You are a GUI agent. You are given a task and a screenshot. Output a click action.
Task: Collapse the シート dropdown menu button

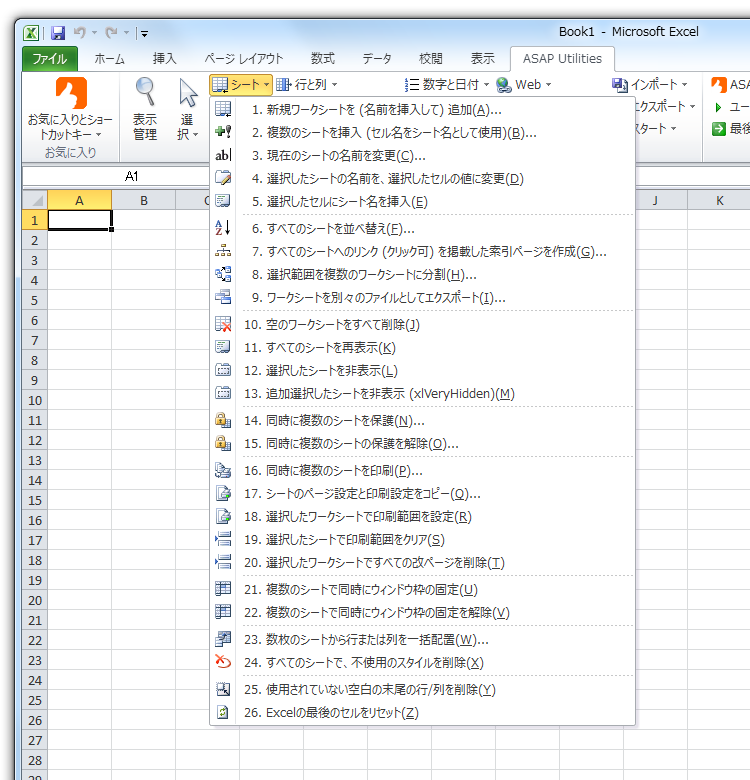tap(241, 85)
